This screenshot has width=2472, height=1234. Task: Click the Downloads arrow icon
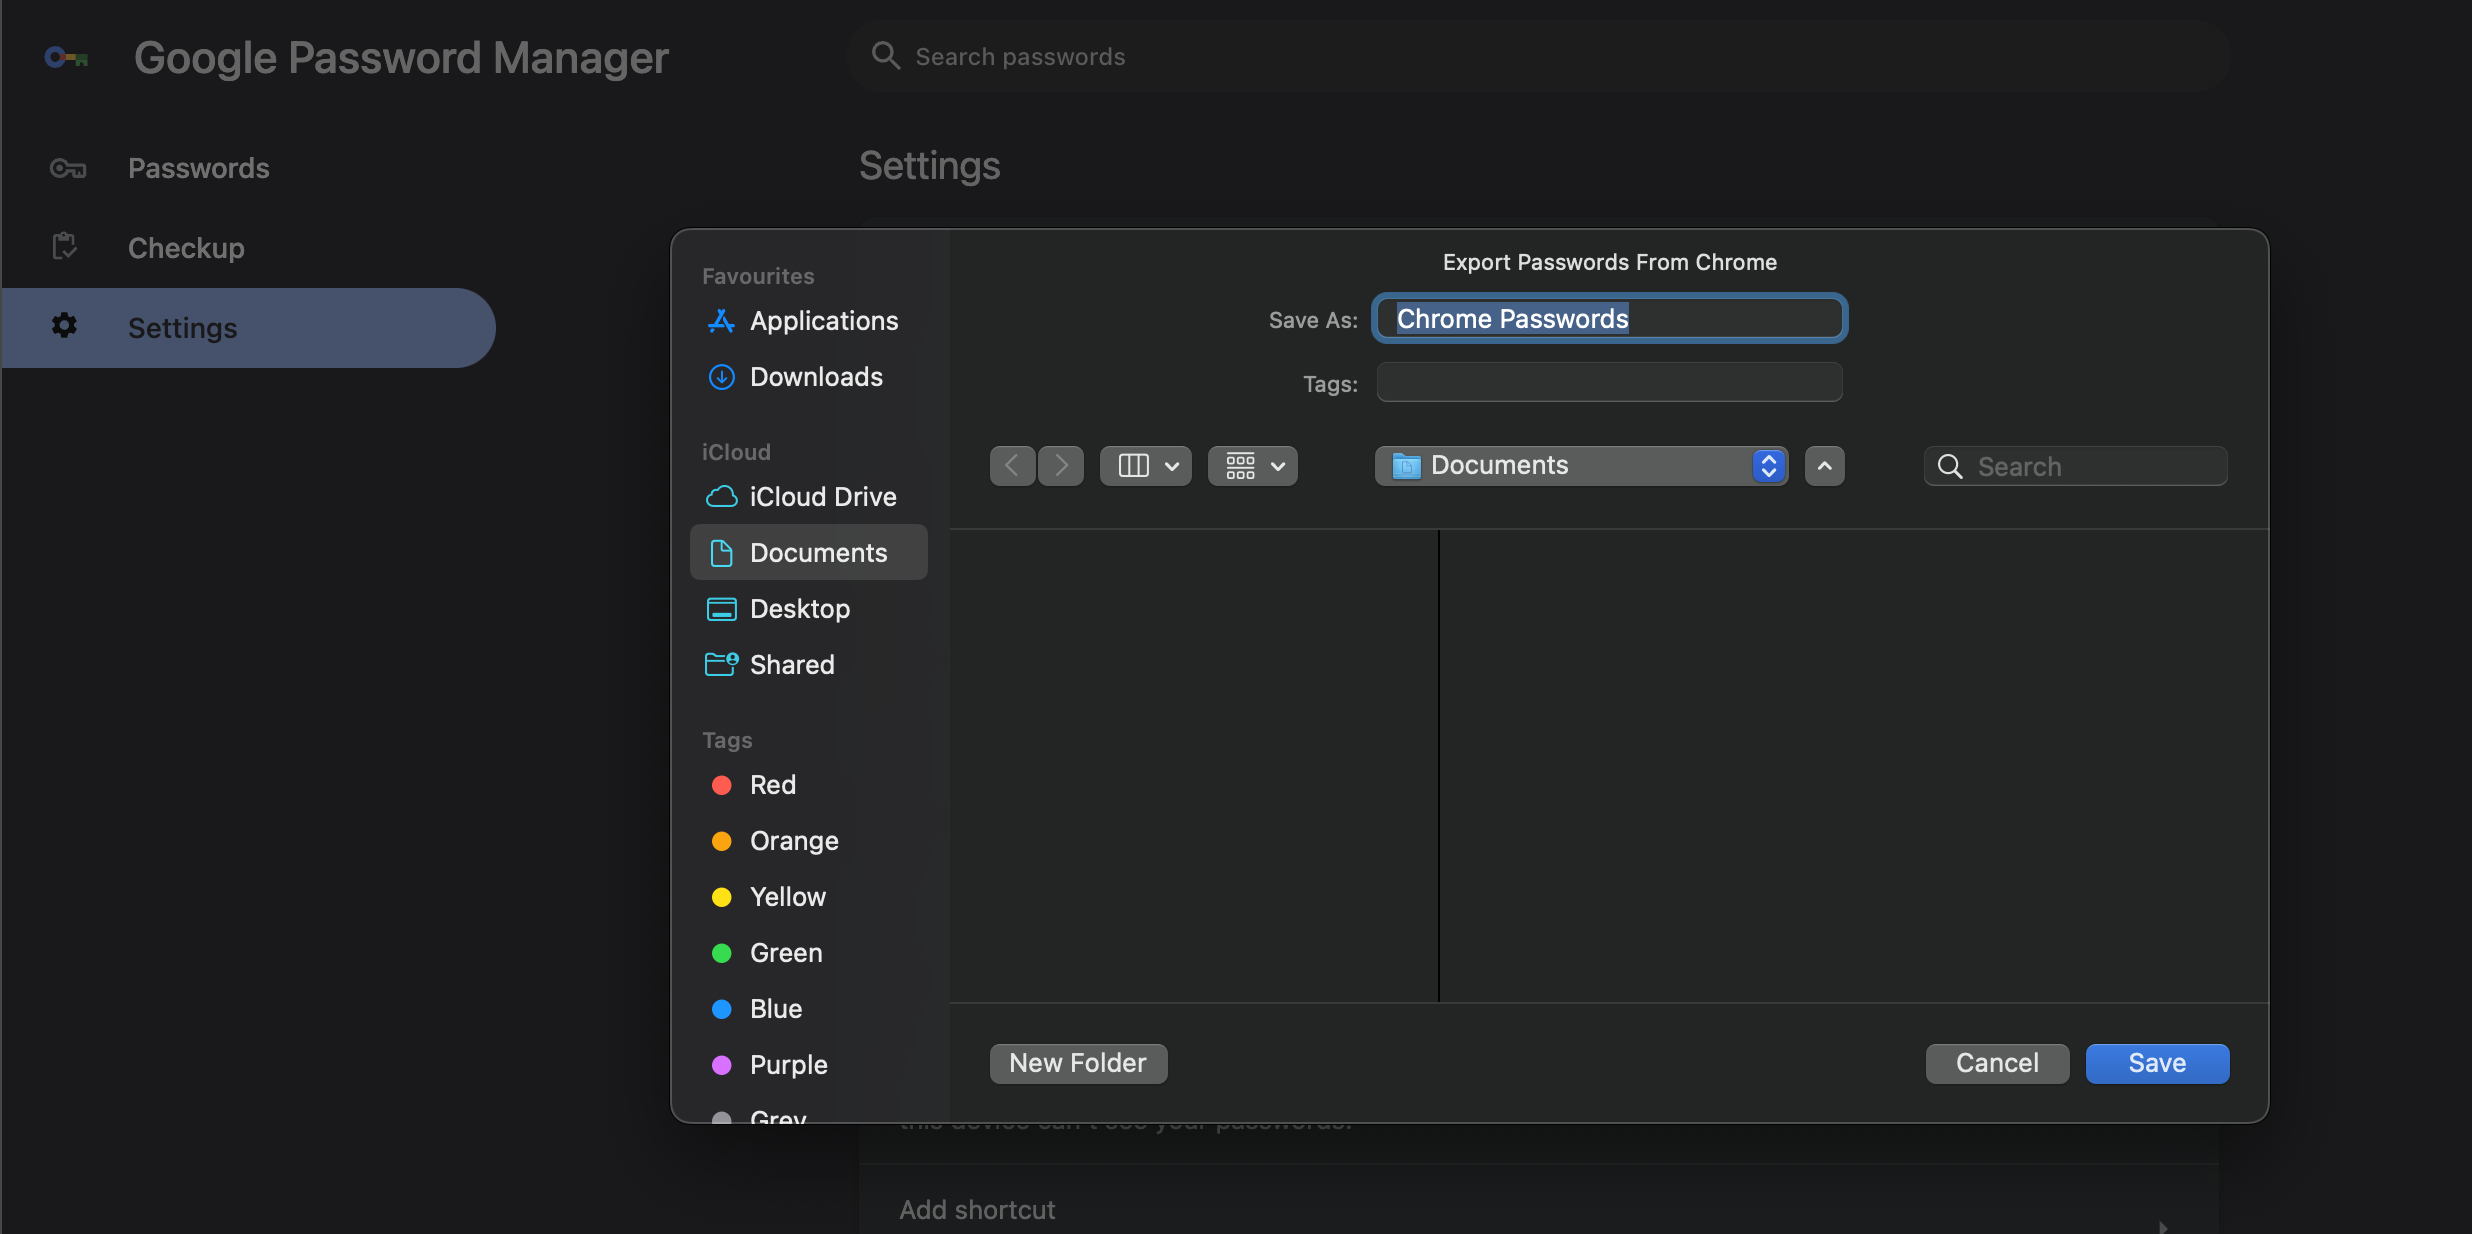click(x=721, y=377)
